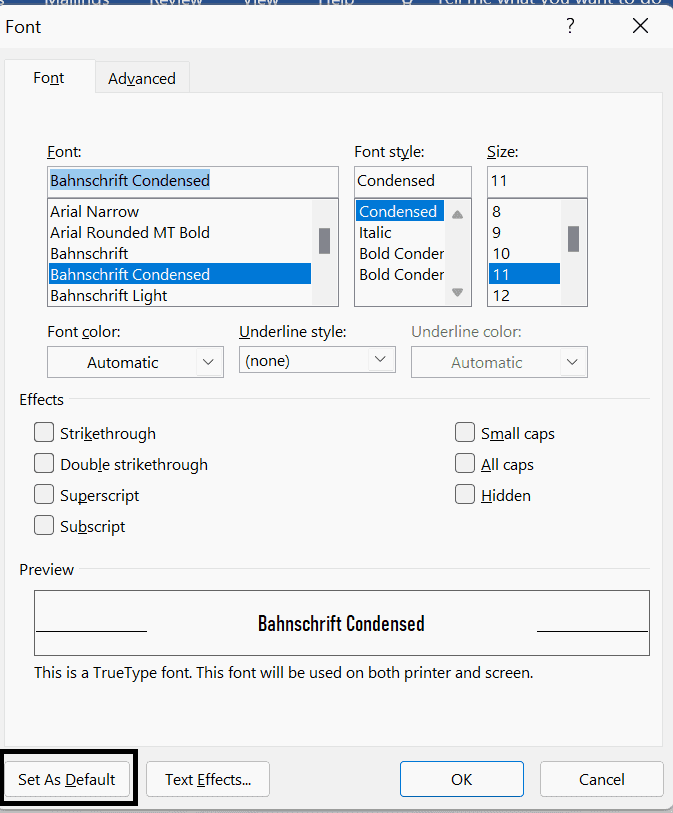The height and width of the screenshot is (813, 673).
Task: Enable the Superscript effect
Action: pos(44,495)
